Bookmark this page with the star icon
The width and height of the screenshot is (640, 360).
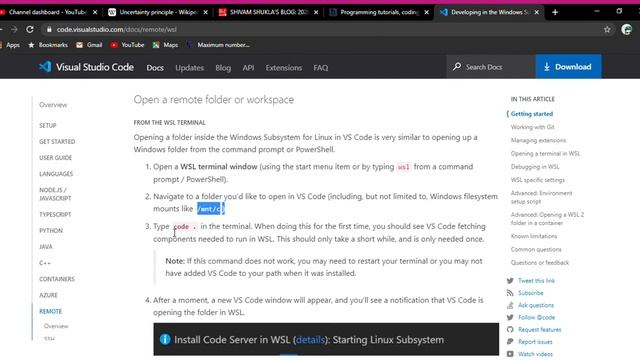pos(607,29)
